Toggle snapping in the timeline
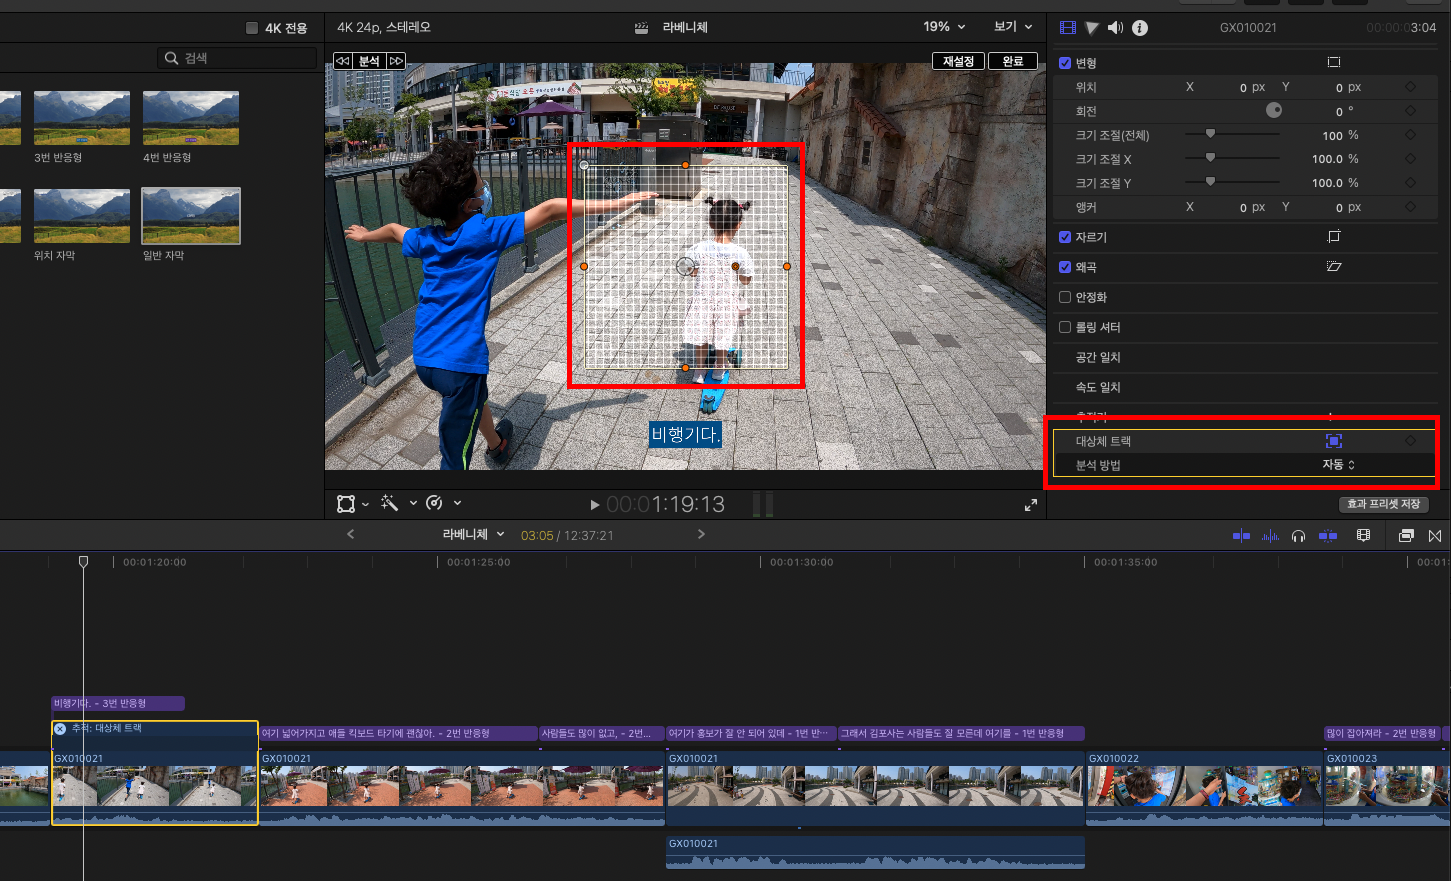The height and width of the screenshot is (881, 1451). (x=1328, y=536)
